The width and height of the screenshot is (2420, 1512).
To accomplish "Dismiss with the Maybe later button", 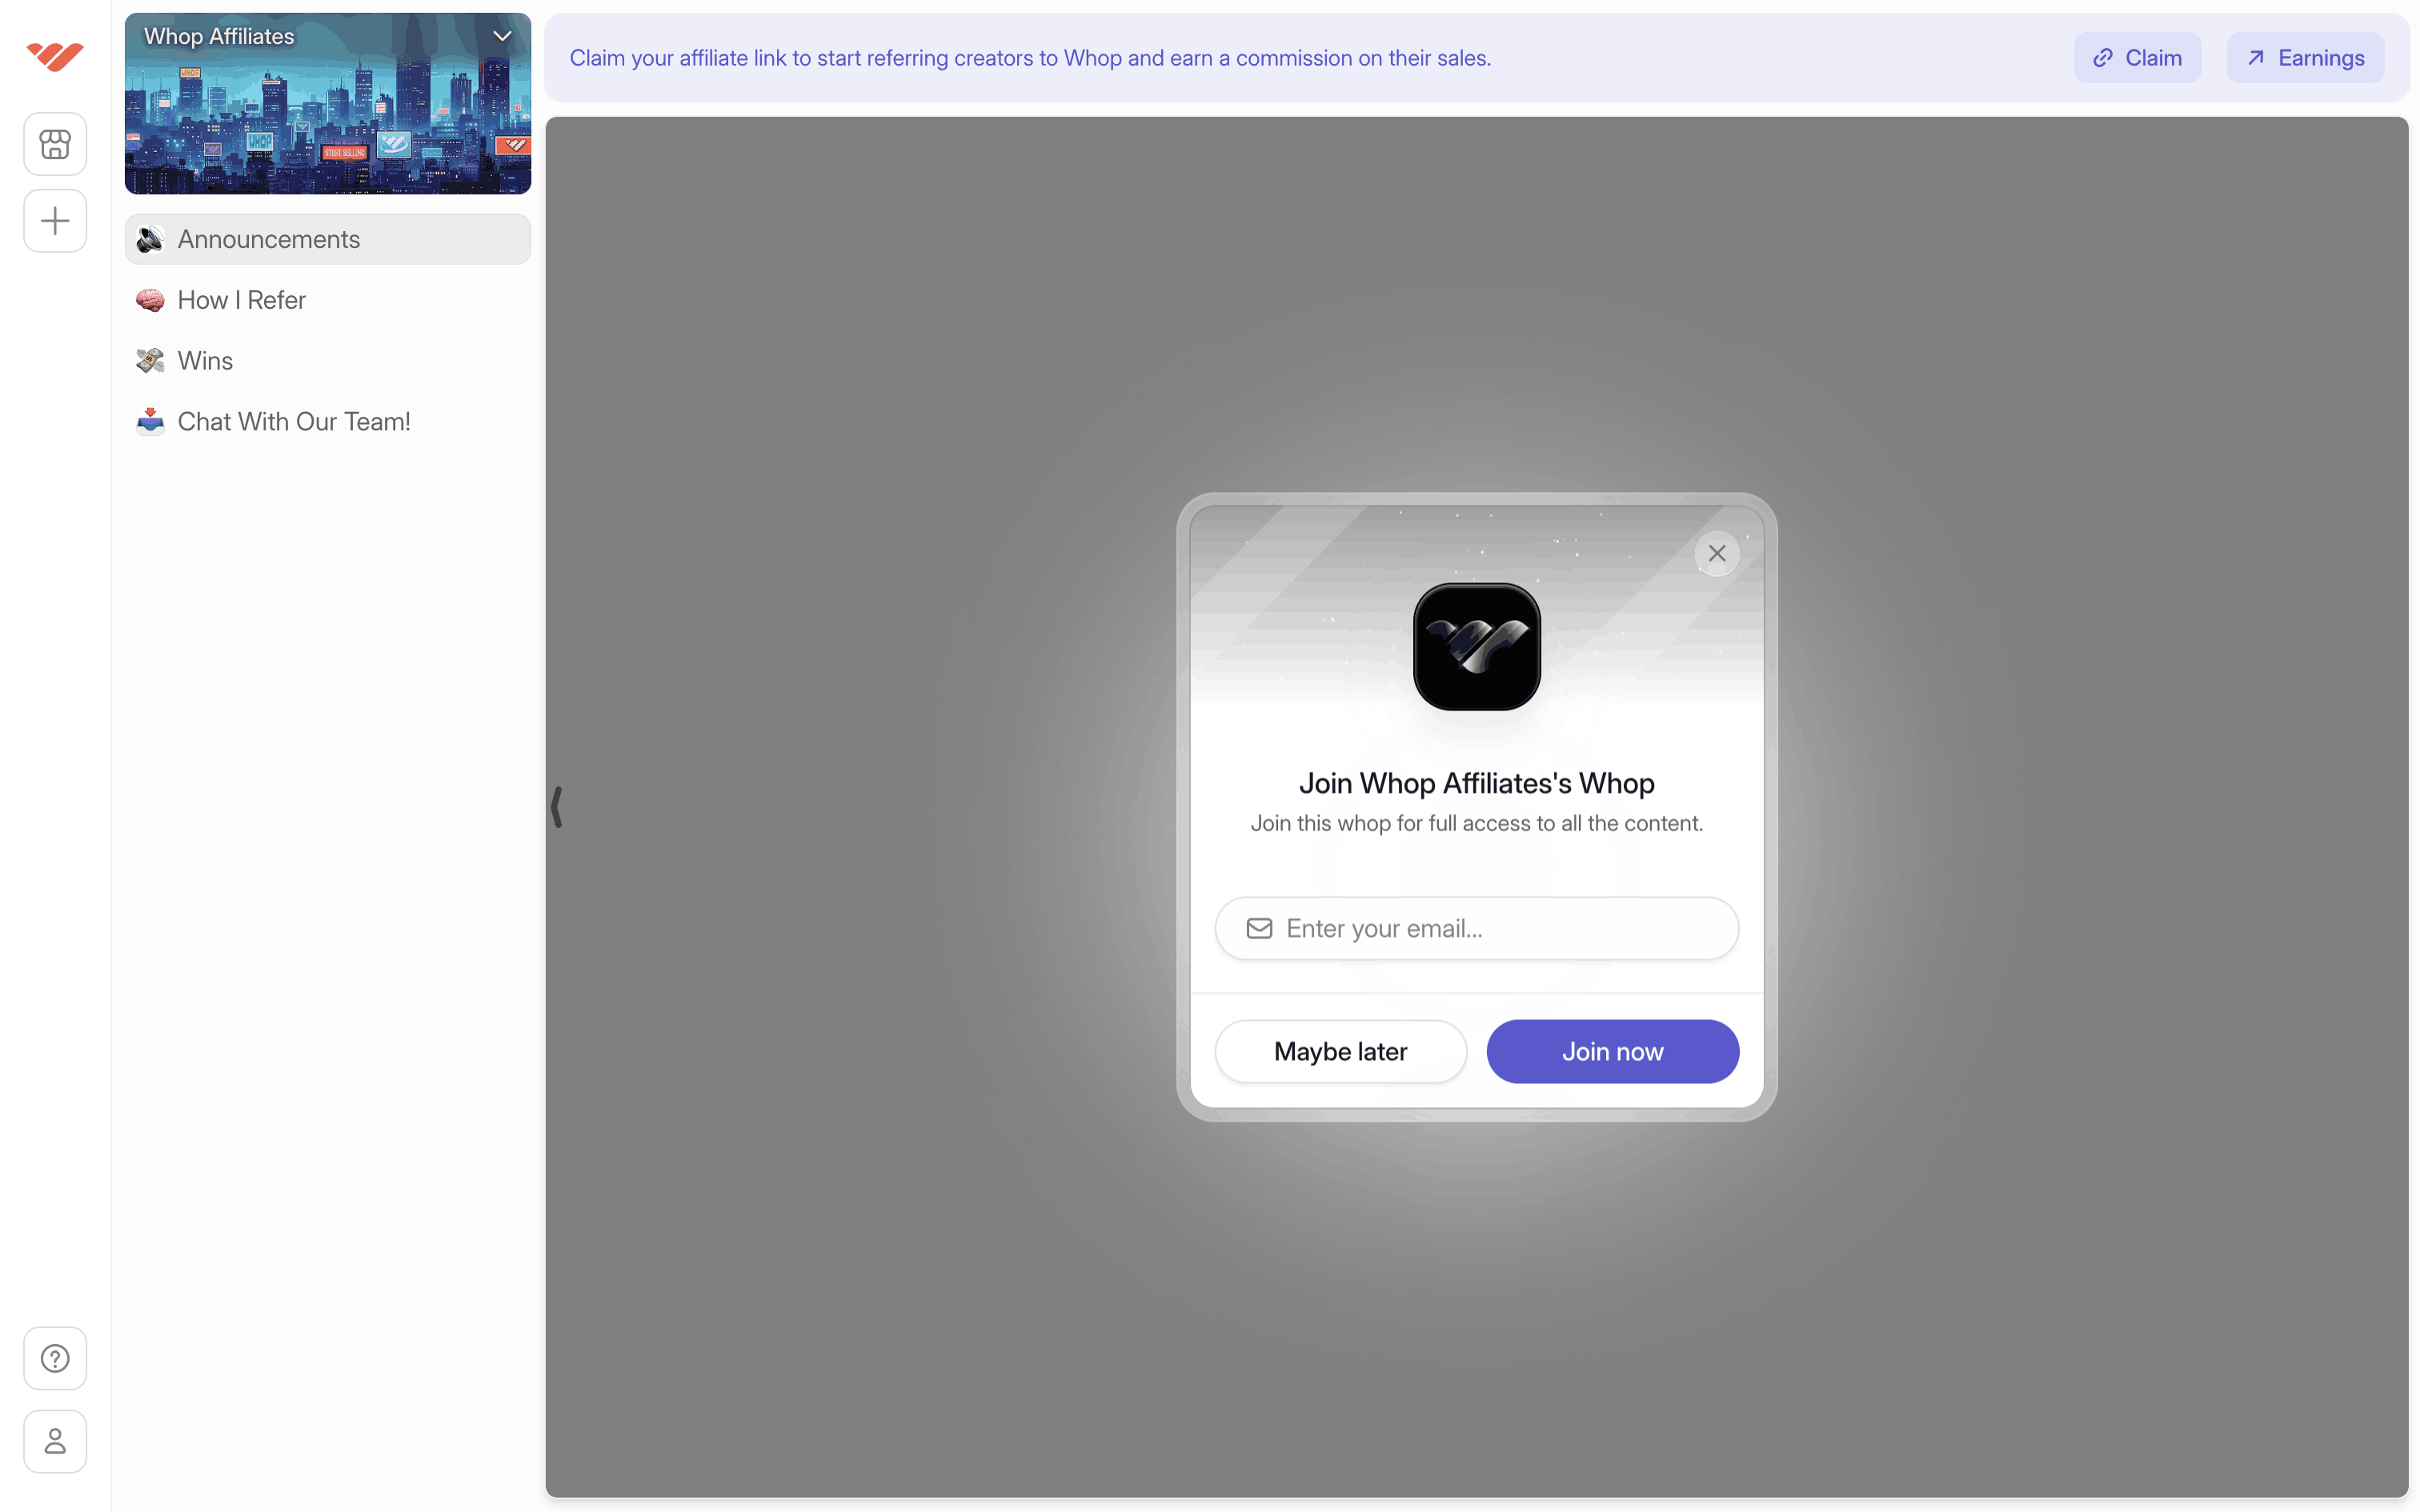I will [1340, 1051].
